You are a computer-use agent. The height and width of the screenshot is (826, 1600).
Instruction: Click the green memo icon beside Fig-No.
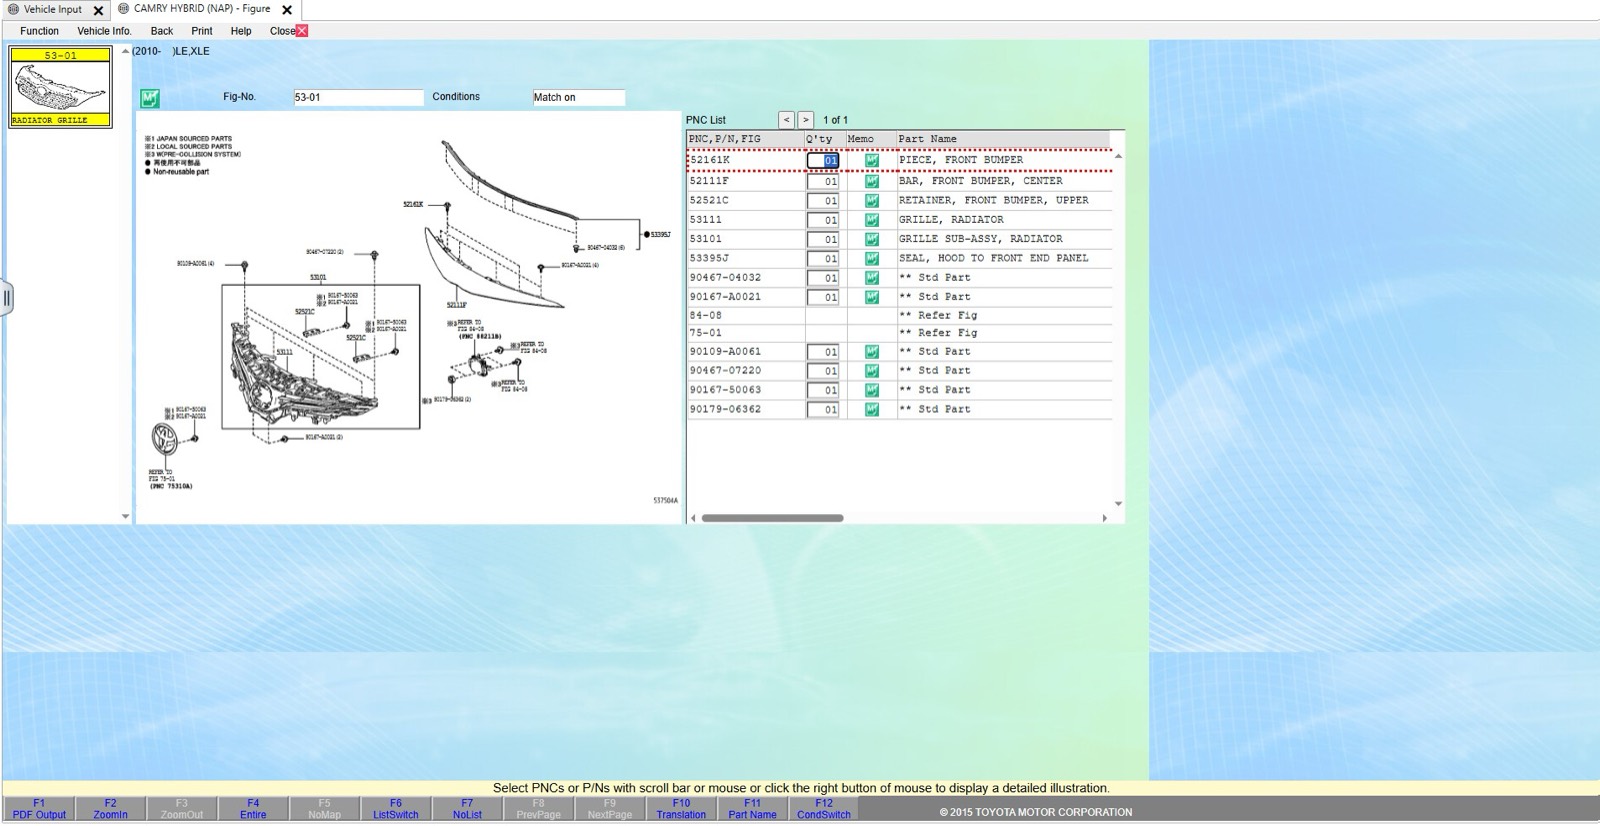[150, 98]
